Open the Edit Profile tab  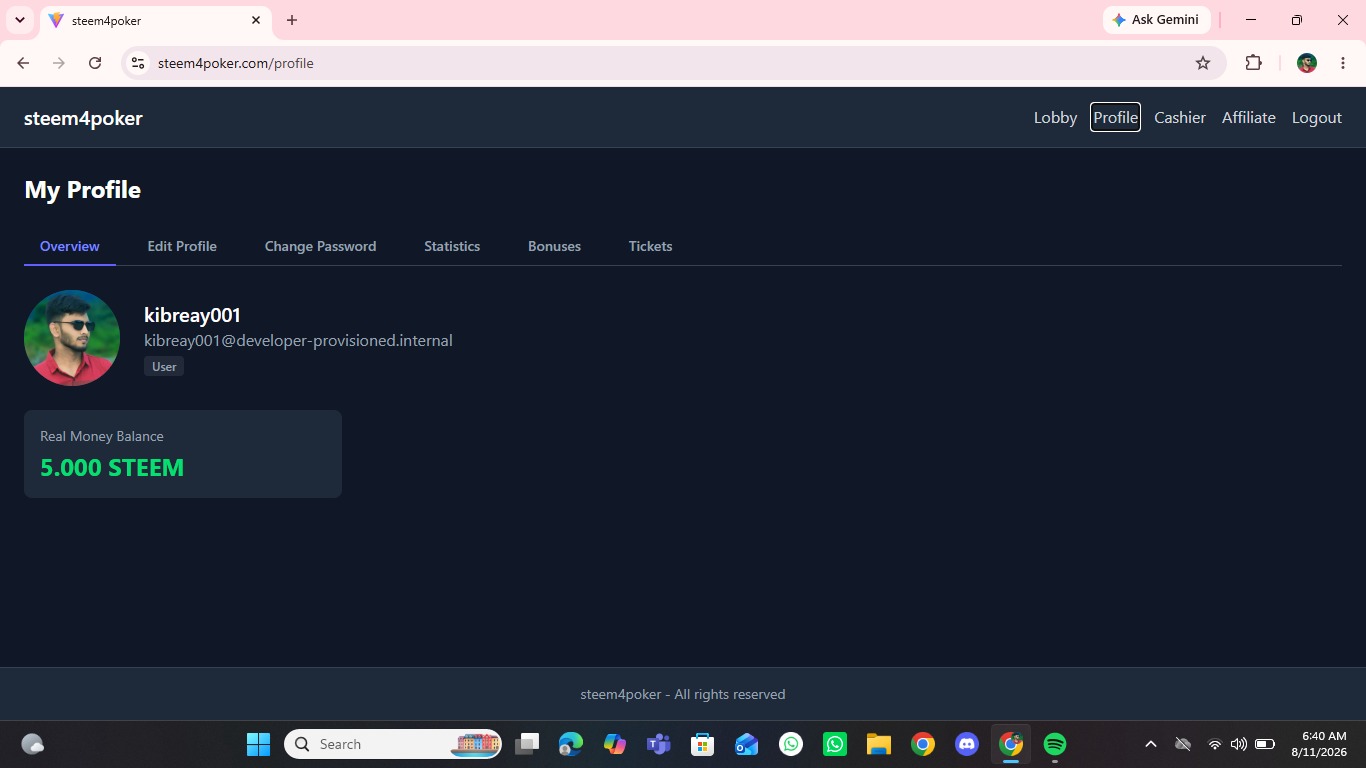[182, 246]
